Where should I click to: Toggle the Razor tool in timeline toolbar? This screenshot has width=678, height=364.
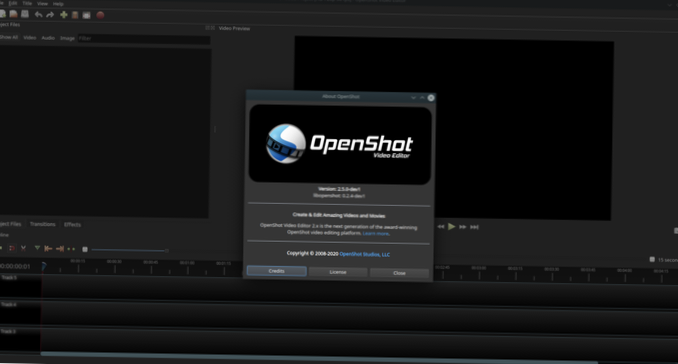23,248
